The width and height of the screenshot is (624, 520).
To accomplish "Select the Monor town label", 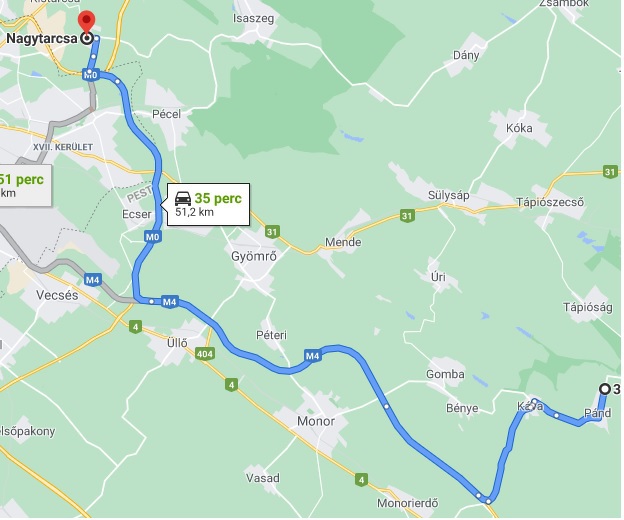I will coord(316,421).
